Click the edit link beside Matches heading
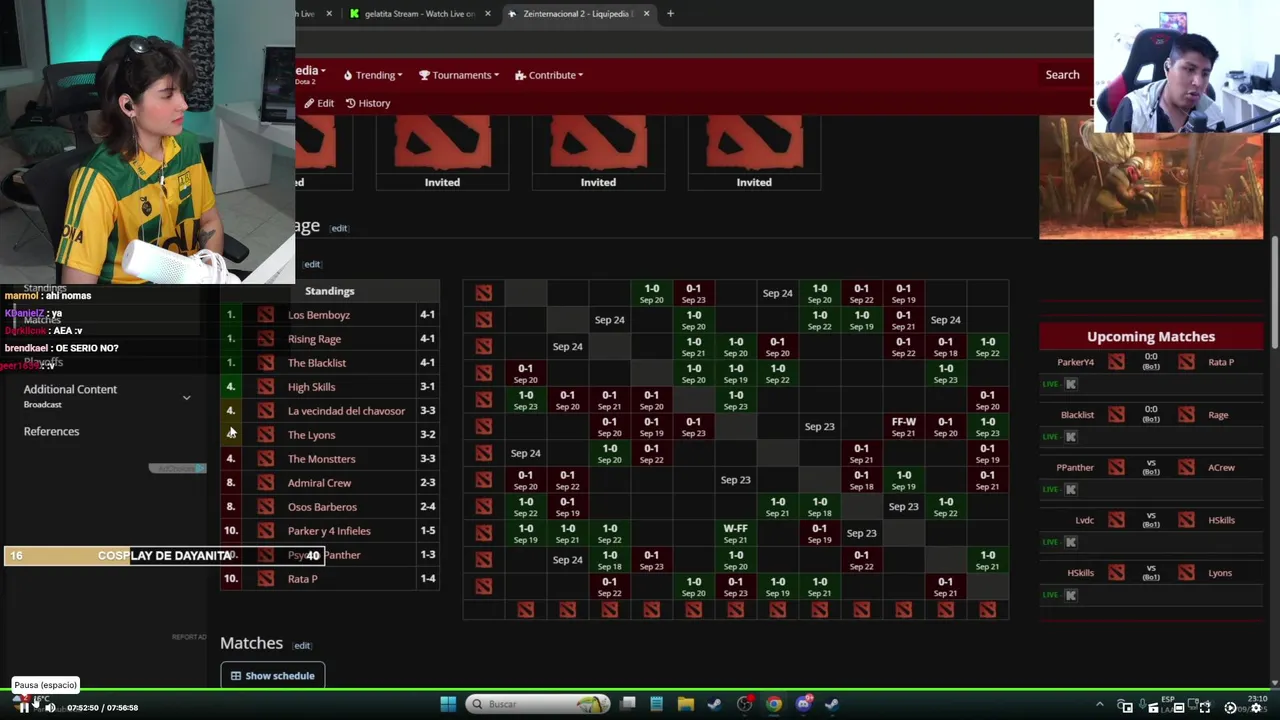1280x720 pixels. tap(302, 646)
